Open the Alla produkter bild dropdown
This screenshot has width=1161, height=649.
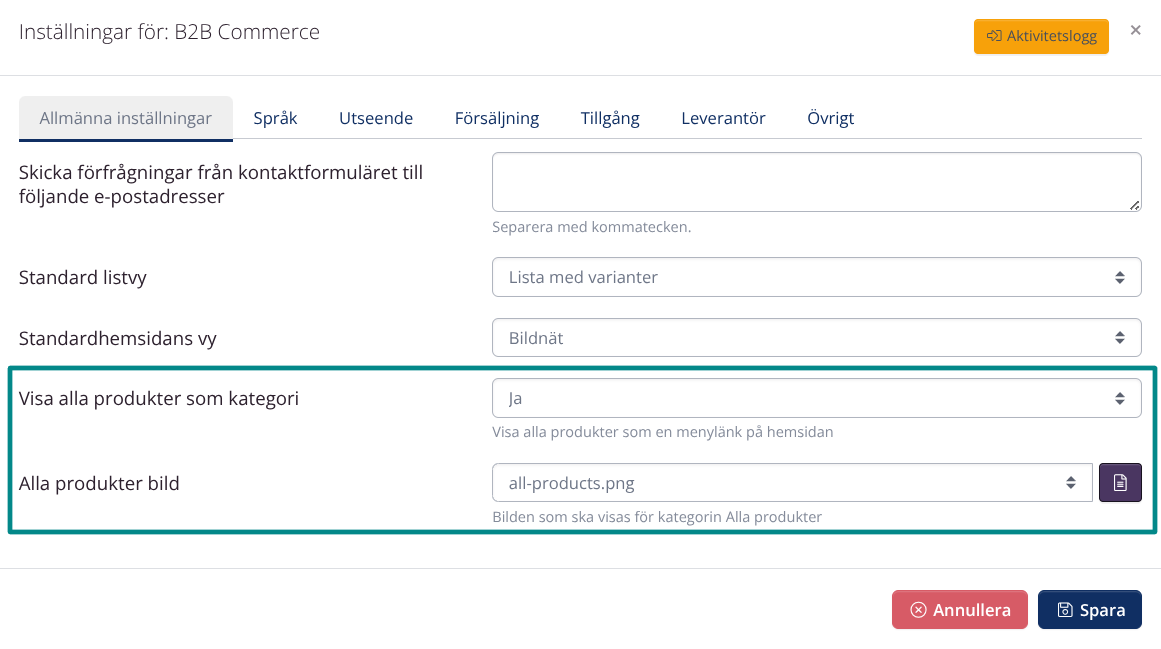coord(790,482)
